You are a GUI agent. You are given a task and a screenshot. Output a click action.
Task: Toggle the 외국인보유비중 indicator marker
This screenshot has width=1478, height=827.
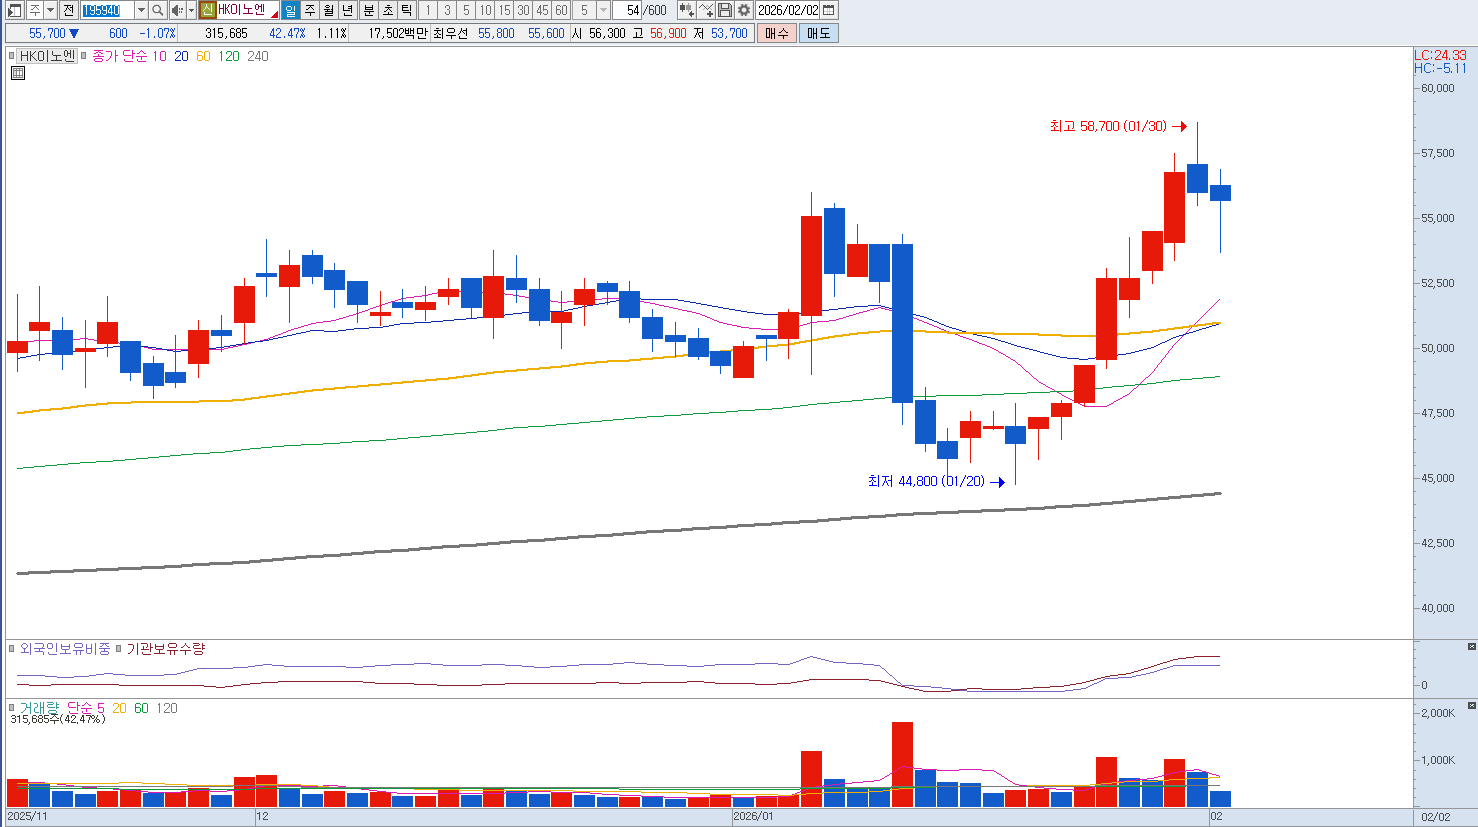[x=12, y=649]
